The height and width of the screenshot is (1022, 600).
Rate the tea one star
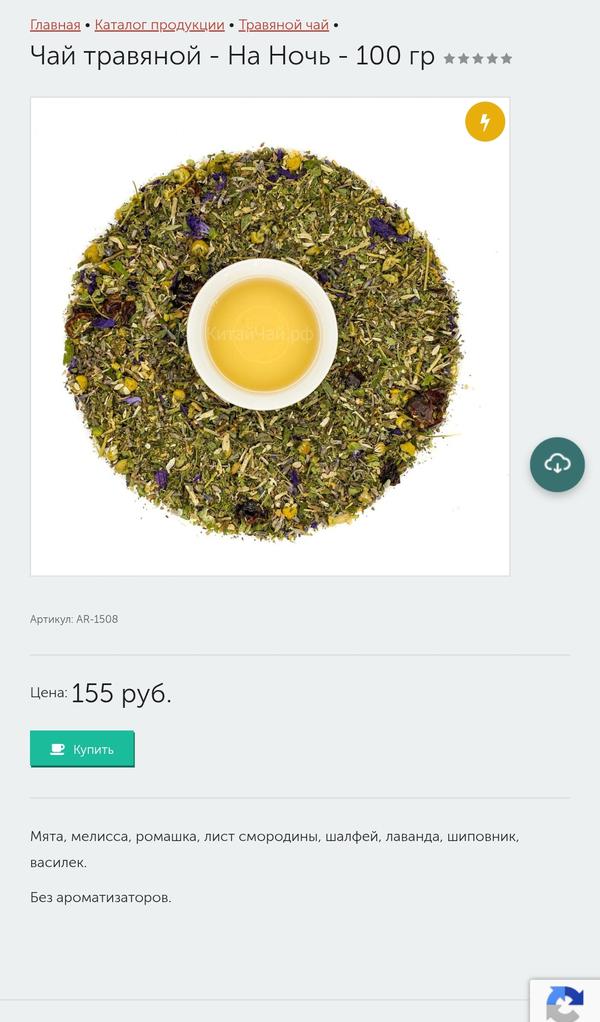(x=450, y=59)
